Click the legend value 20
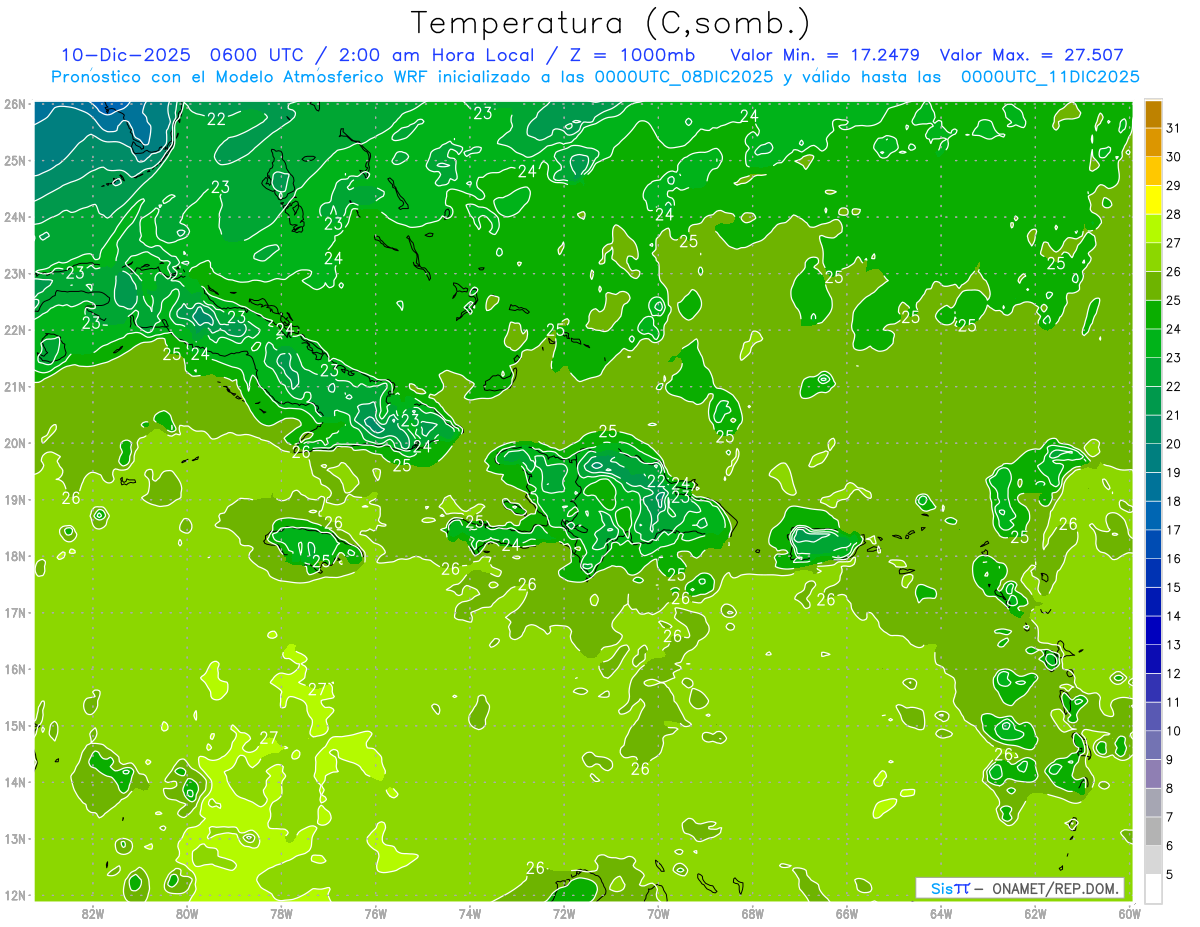 click(1174, 444)
